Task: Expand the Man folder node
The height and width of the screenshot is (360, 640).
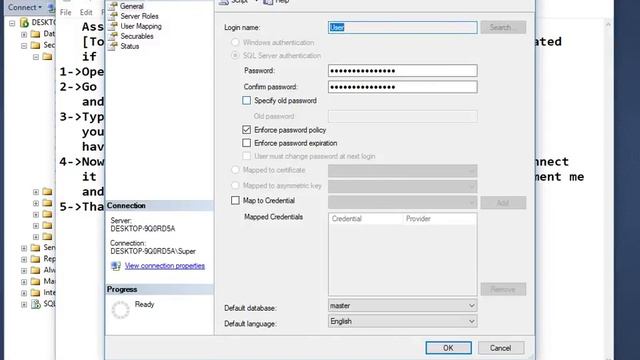Action: coord(24,282)
